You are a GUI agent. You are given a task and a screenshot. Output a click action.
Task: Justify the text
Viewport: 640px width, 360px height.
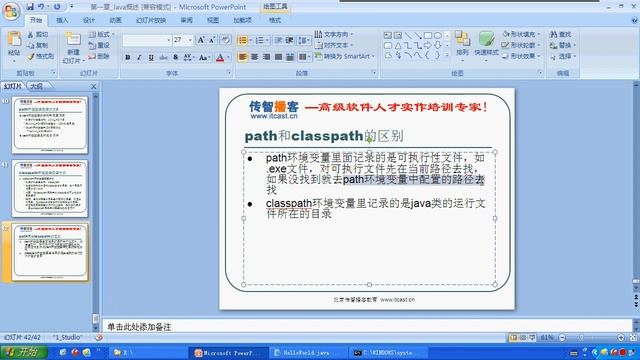[x=278, y=57]
